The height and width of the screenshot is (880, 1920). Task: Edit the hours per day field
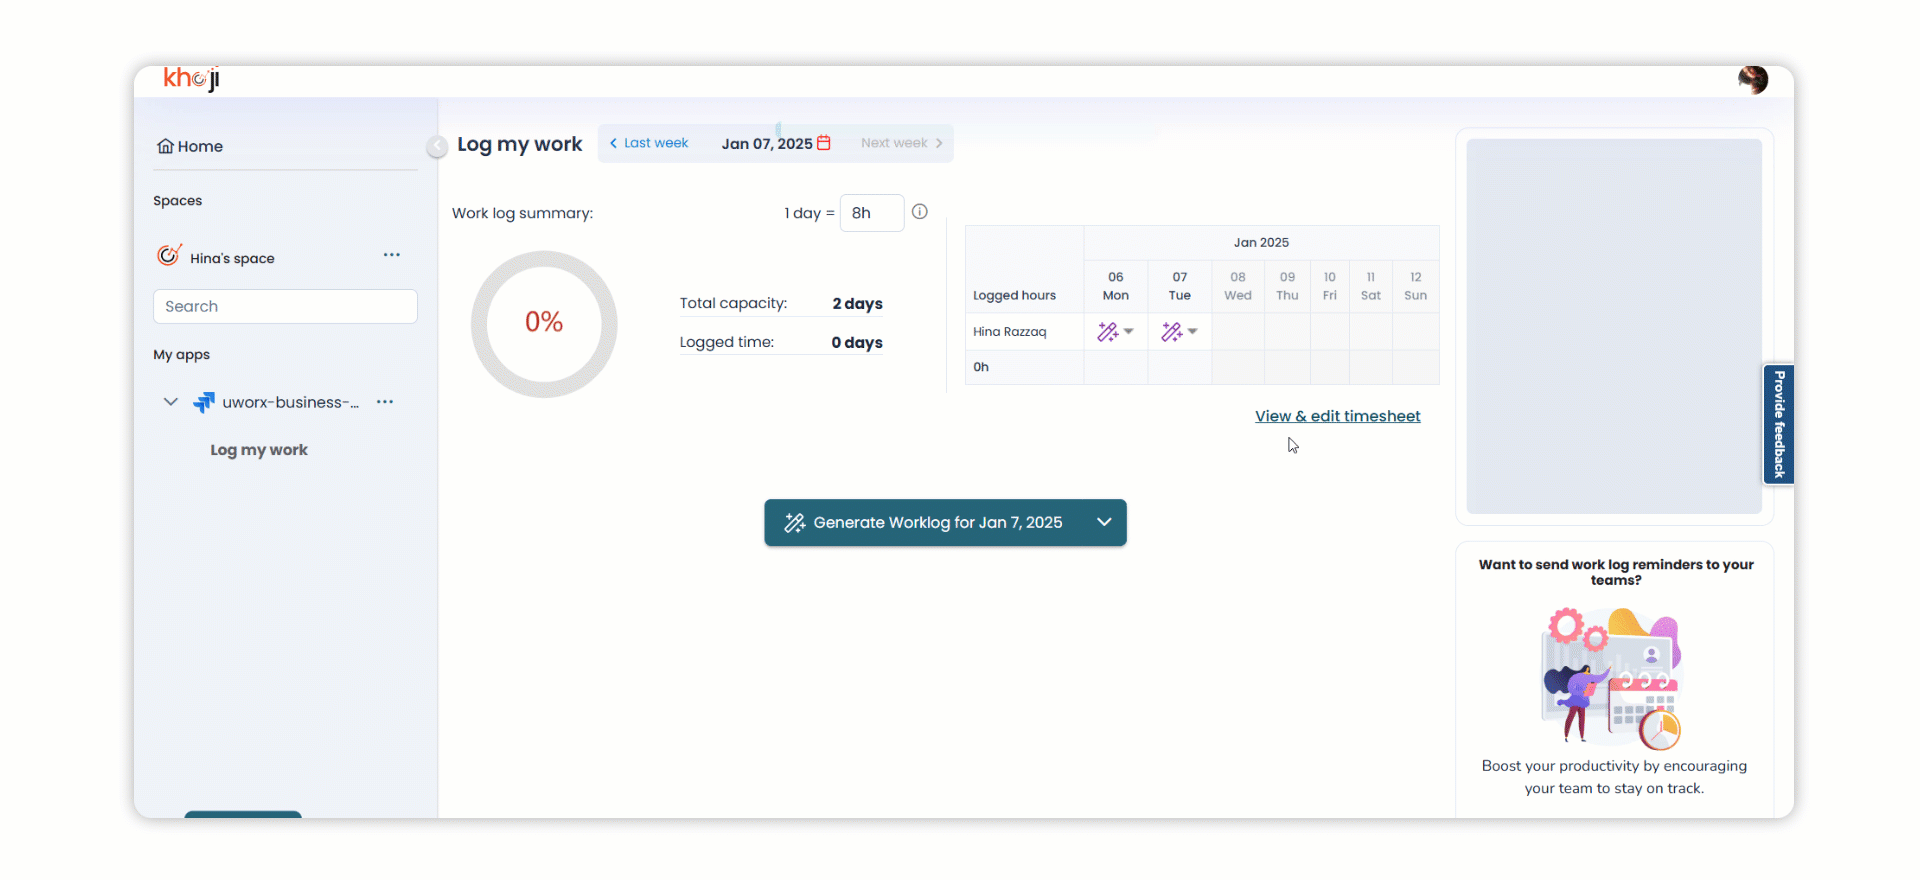coord(871,213)
